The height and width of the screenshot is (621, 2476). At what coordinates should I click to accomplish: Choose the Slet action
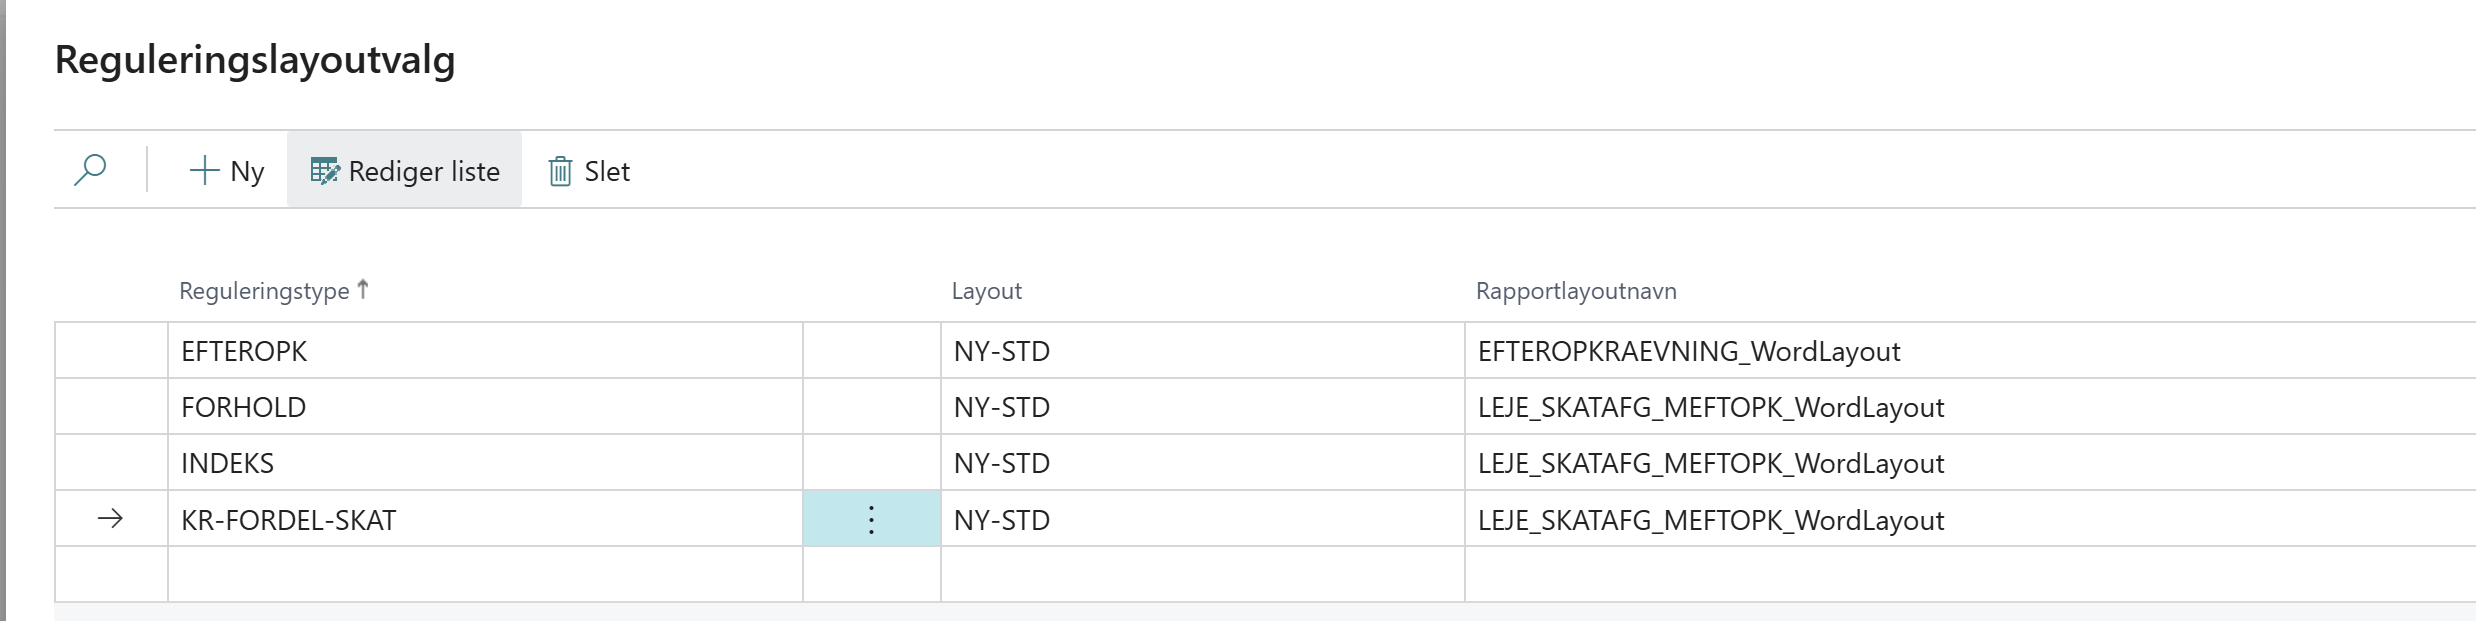(589, 171)
